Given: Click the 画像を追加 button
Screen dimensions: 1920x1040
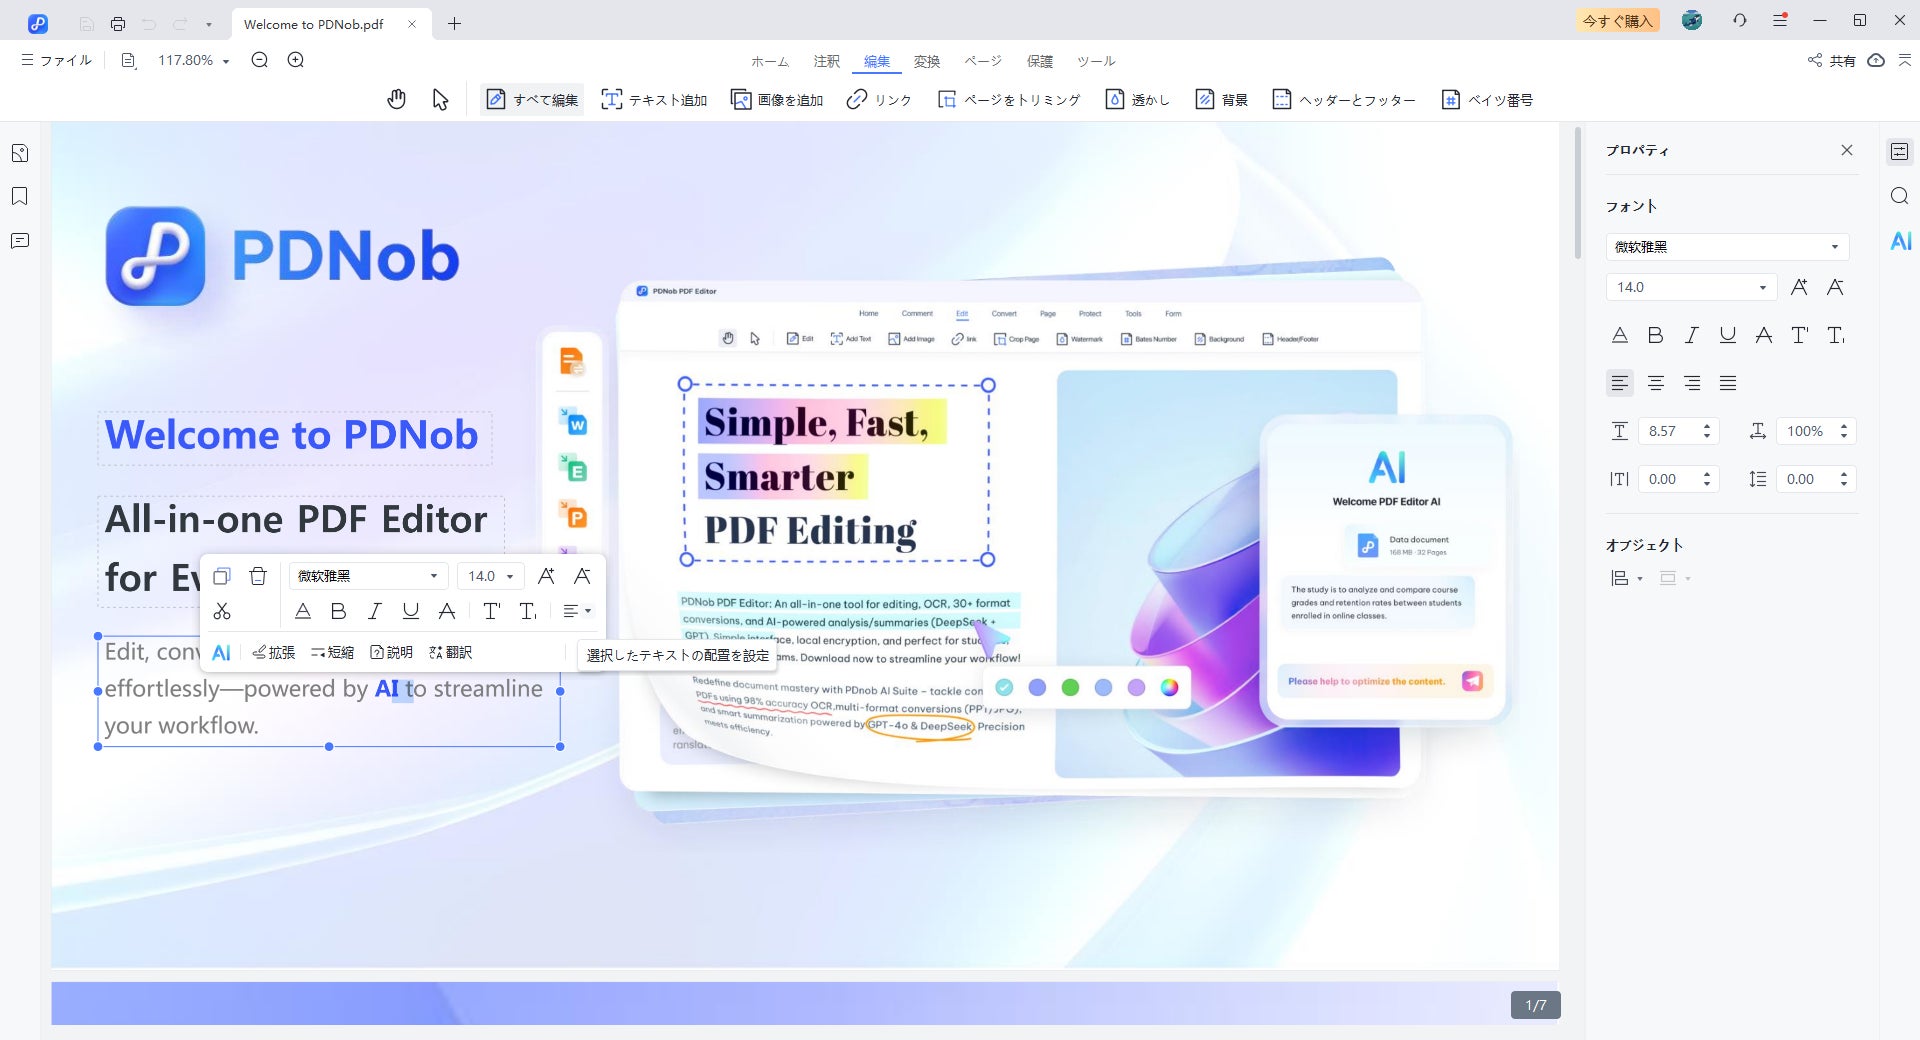Looking at the screenshot, I should tap(777, 99).
